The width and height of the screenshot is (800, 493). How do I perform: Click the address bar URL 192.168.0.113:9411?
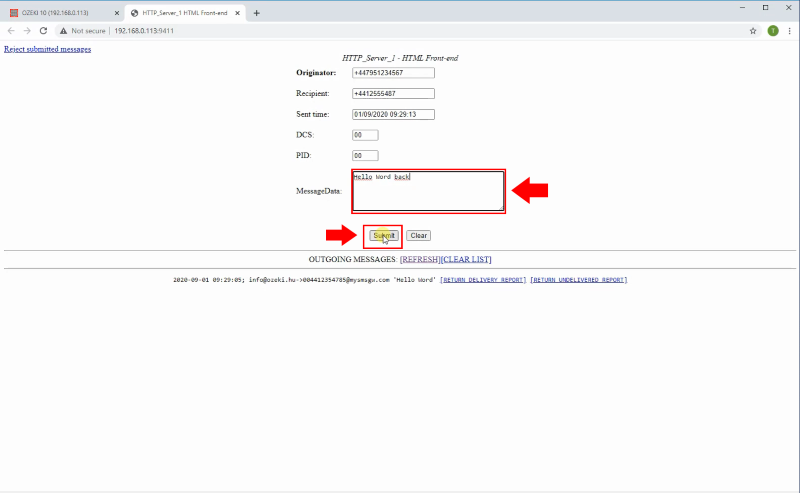coord(144,31)
